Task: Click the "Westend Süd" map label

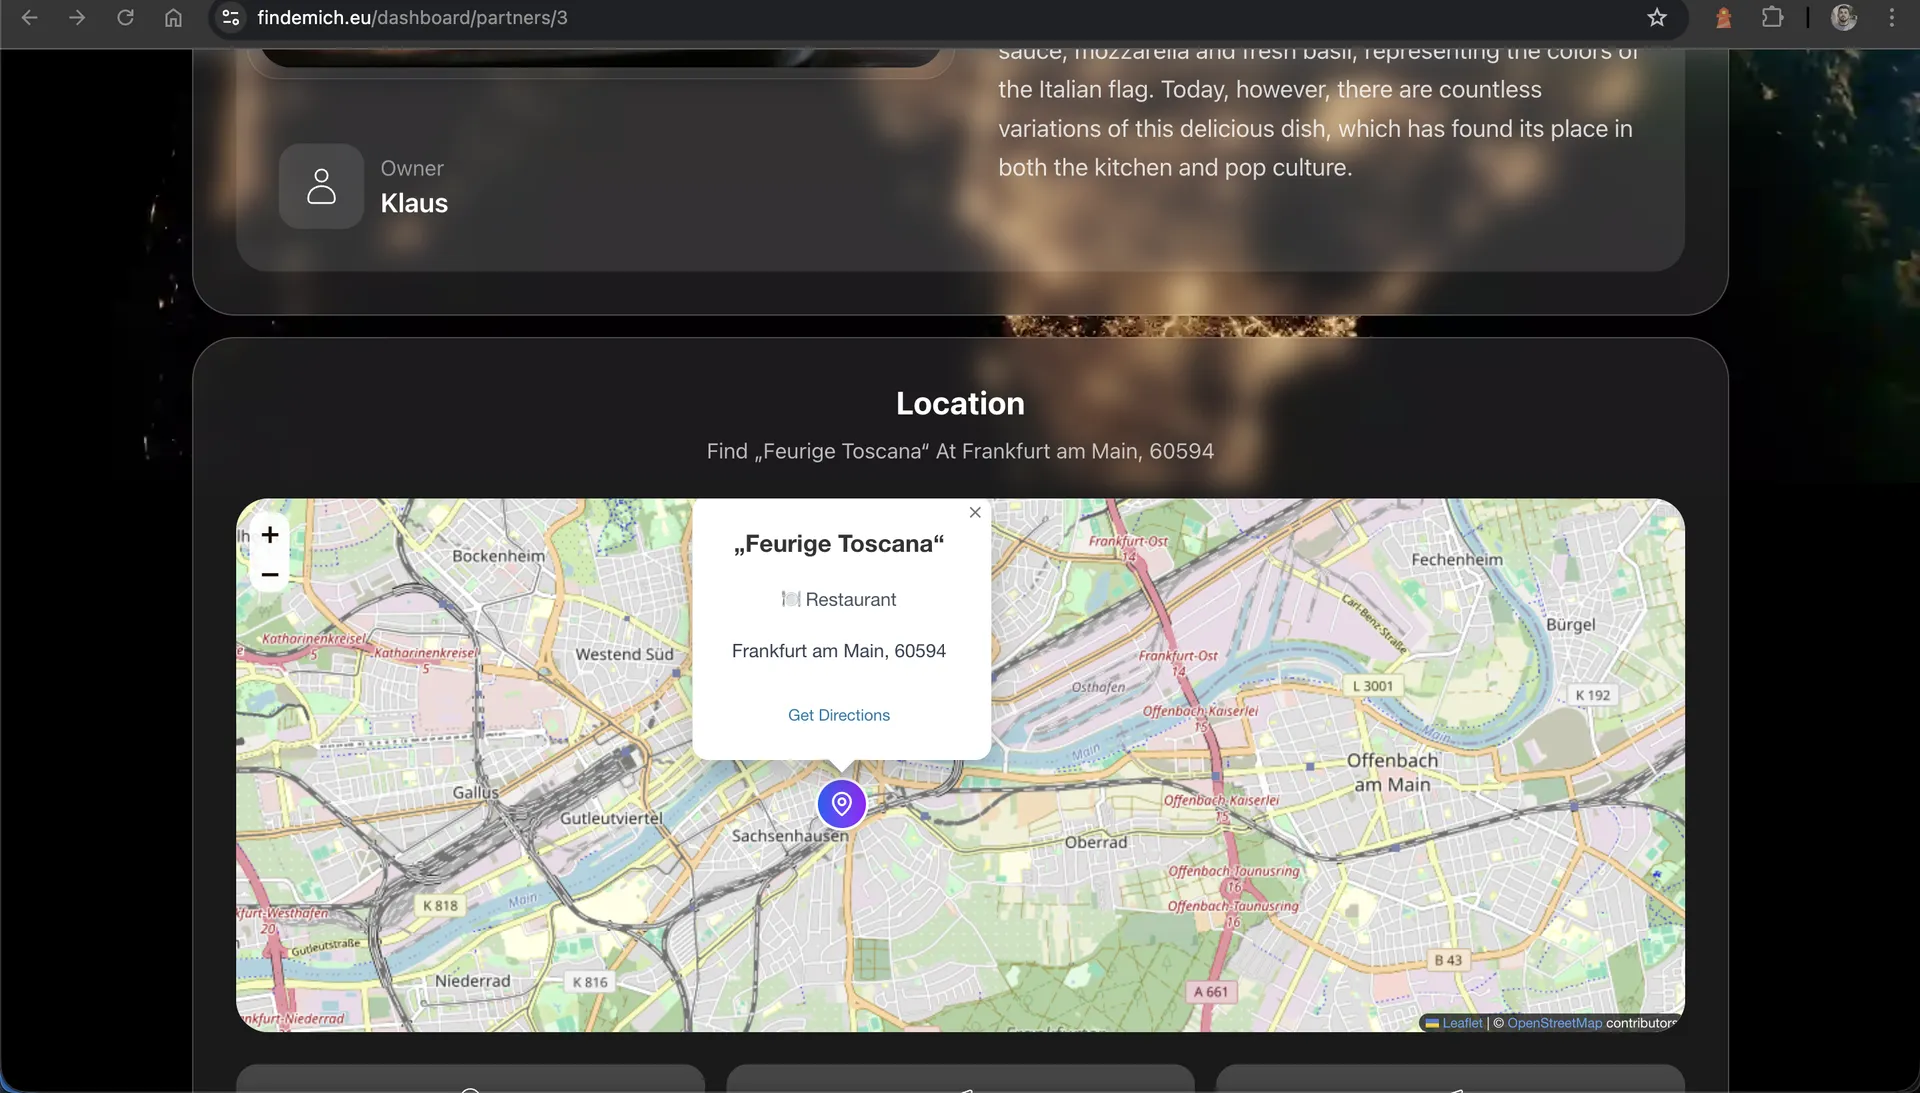Action: coord(625,654)
